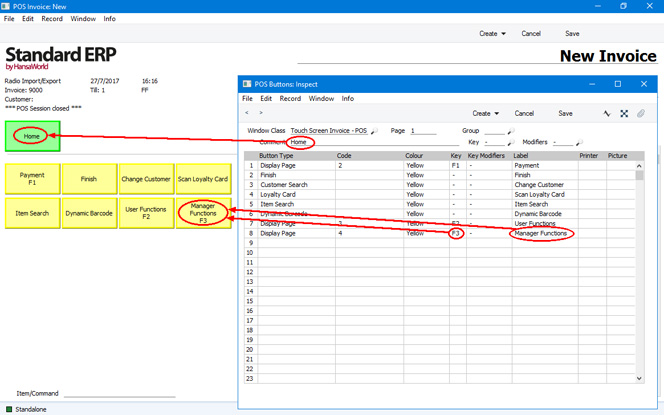Image resolution: width=664 pixels, height=415 pixels.
Task: Select Finish button type in row 2
Action: [296, 175]
